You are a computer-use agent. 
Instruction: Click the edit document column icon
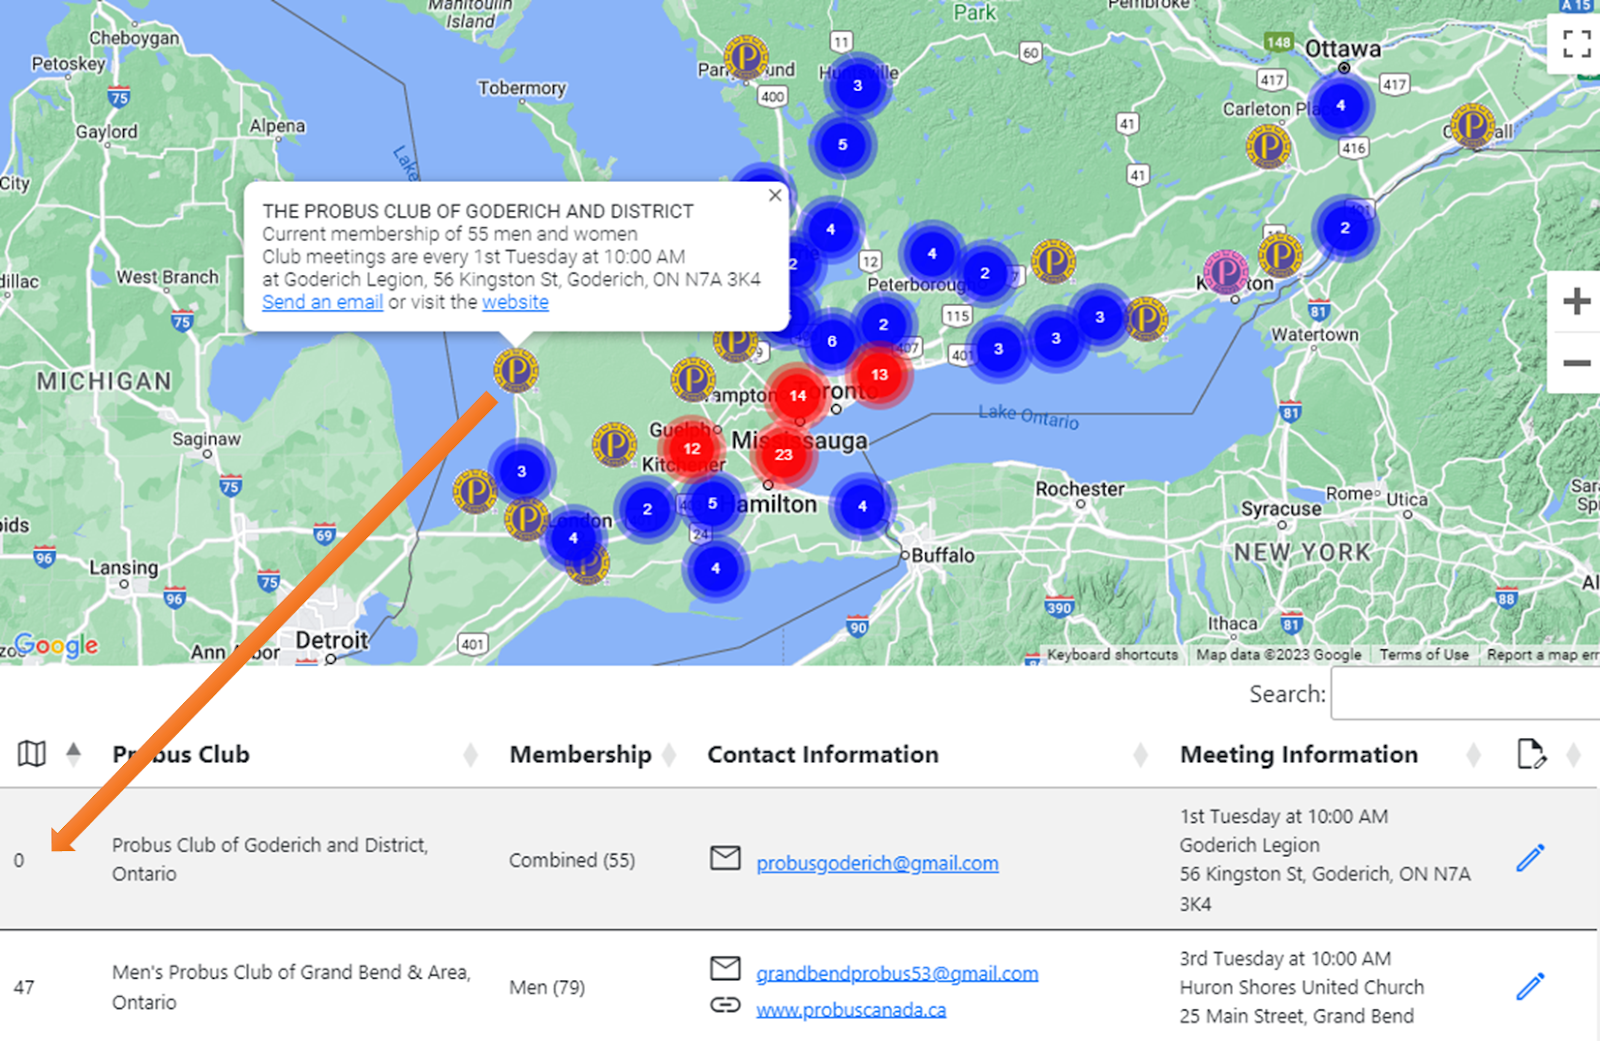tap(1531, 754)
